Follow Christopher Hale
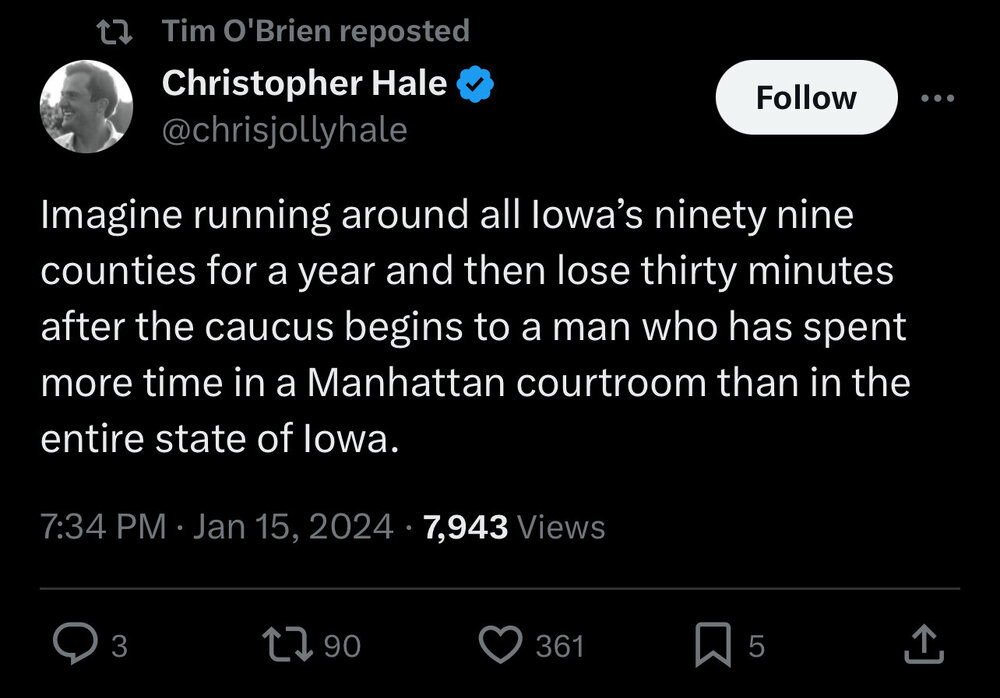This screenshot has height=698, width=1000. [806, 98]
